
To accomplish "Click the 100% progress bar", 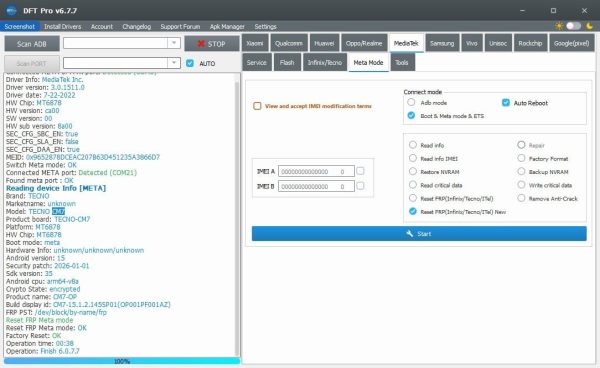I will (x=122, y=361).
